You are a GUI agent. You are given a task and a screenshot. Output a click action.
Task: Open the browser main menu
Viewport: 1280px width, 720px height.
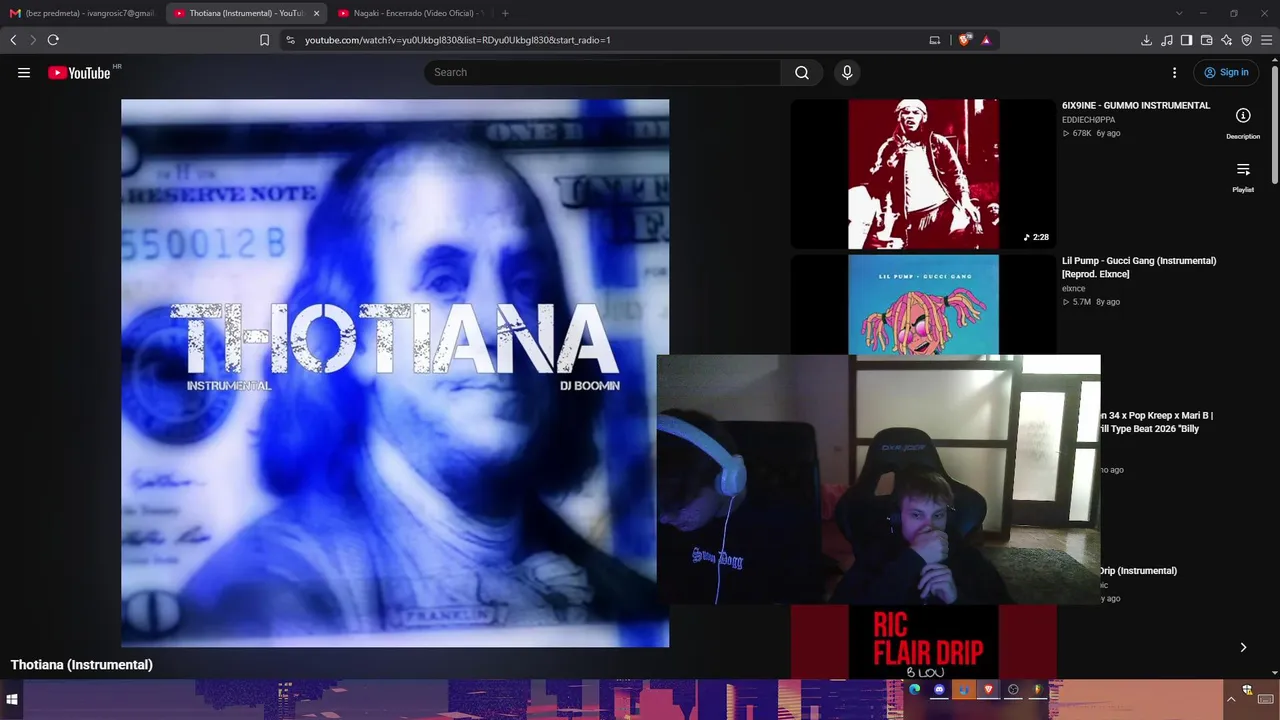[1266, 40]
